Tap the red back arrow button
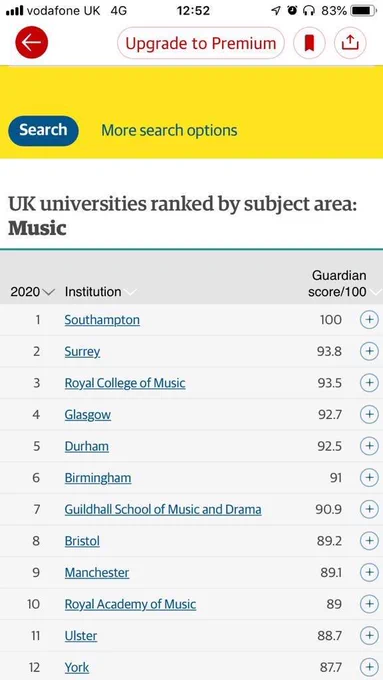383x680 pixels. (32, 42)
